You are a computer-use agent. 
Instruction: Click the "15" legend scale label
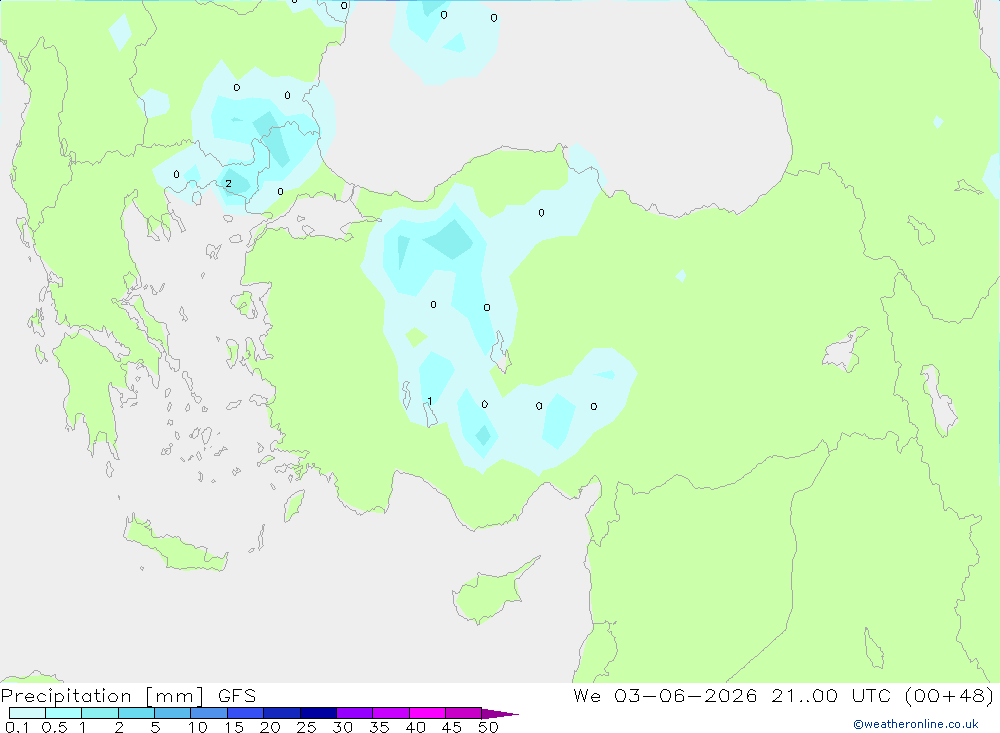234,727
